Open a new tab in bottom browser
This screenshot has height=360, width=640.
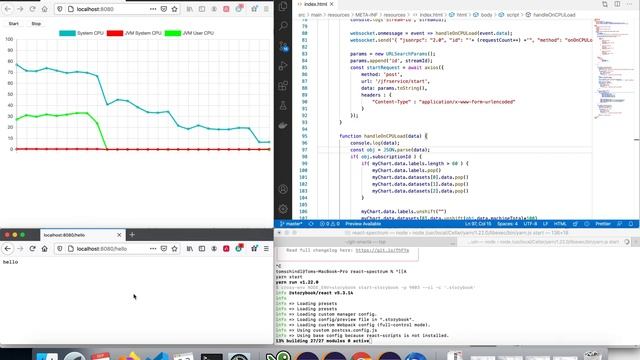tap(132, 235)
